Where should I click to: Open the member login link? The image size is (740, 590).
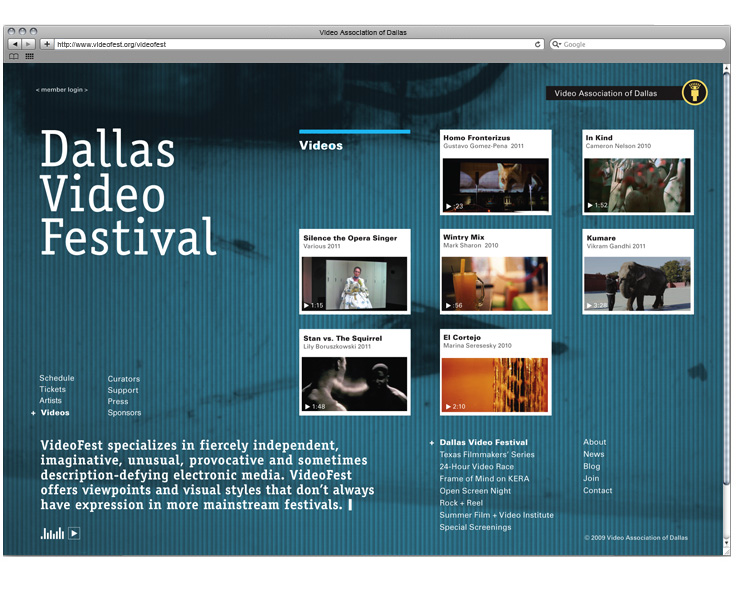(62, 90)
